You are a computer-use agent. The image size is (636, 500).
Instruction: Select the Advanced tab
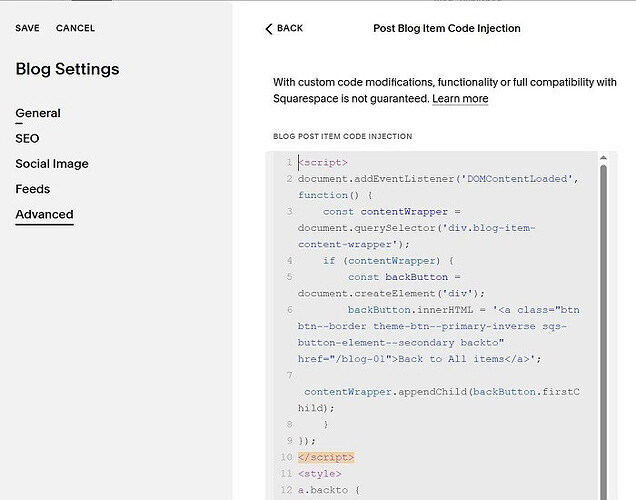pyautogui.click(x=45, y=214)
